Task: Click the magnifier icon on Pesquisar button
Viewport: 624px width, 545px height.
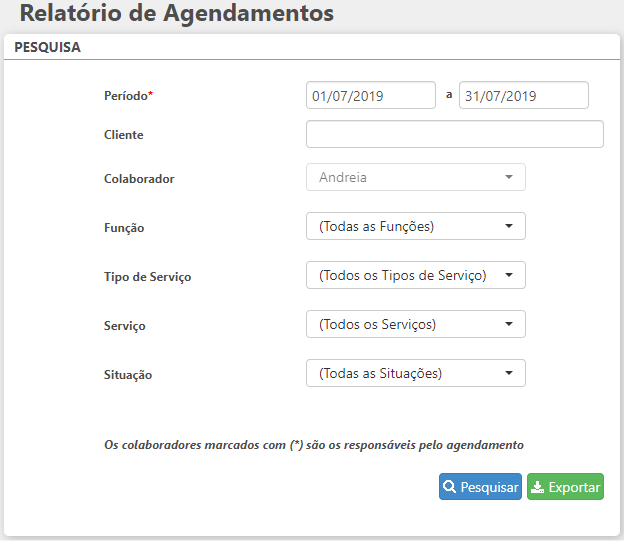Action: 449,488
